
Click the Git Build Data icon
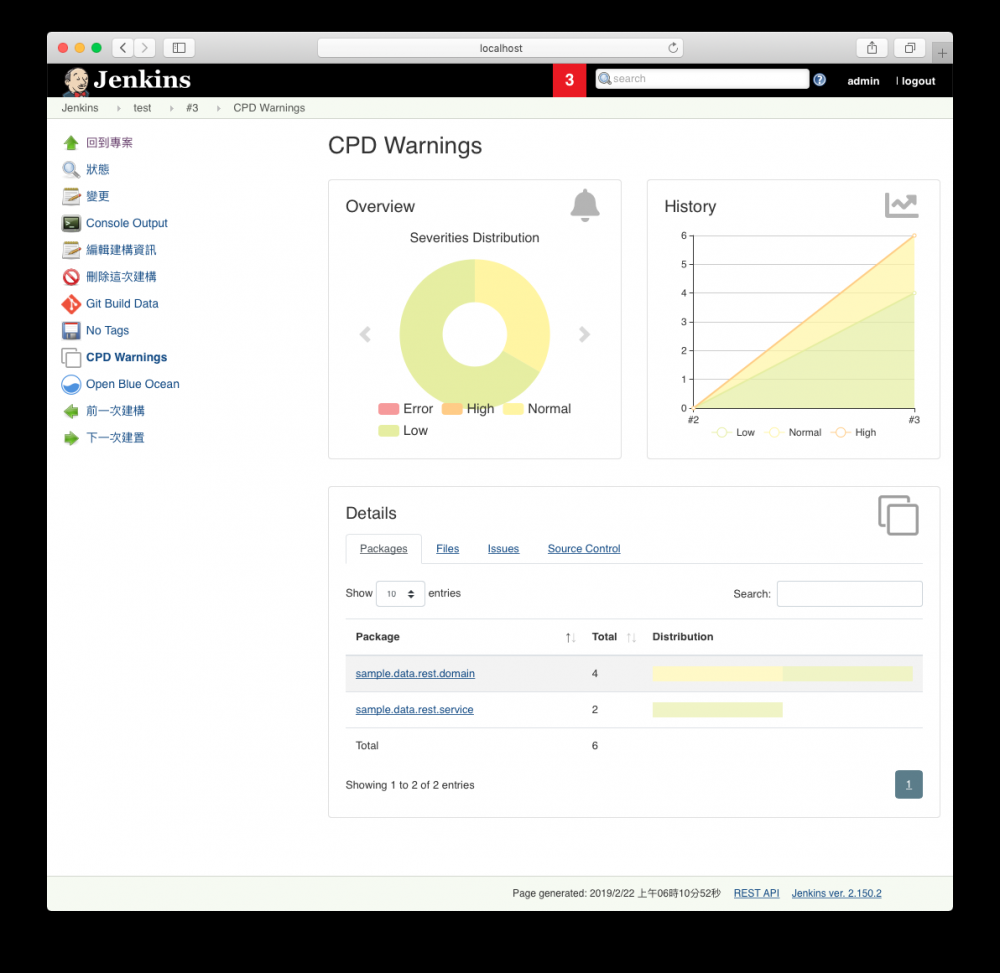(70, 303)
